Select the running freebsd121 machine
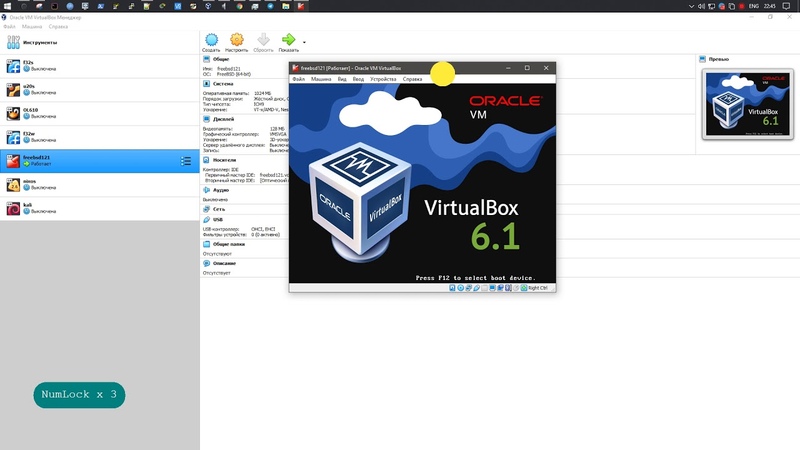800x450 pixels. [99, 161]
